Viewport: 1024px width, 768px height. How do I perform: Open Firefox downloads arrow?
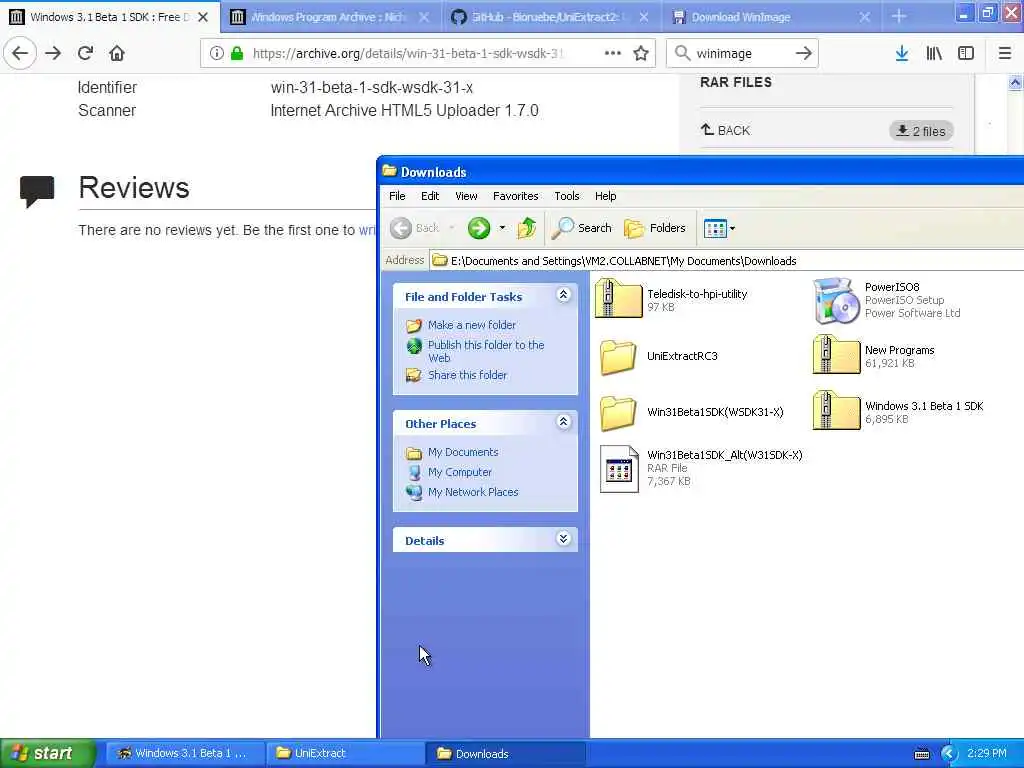tap(902, 53)
